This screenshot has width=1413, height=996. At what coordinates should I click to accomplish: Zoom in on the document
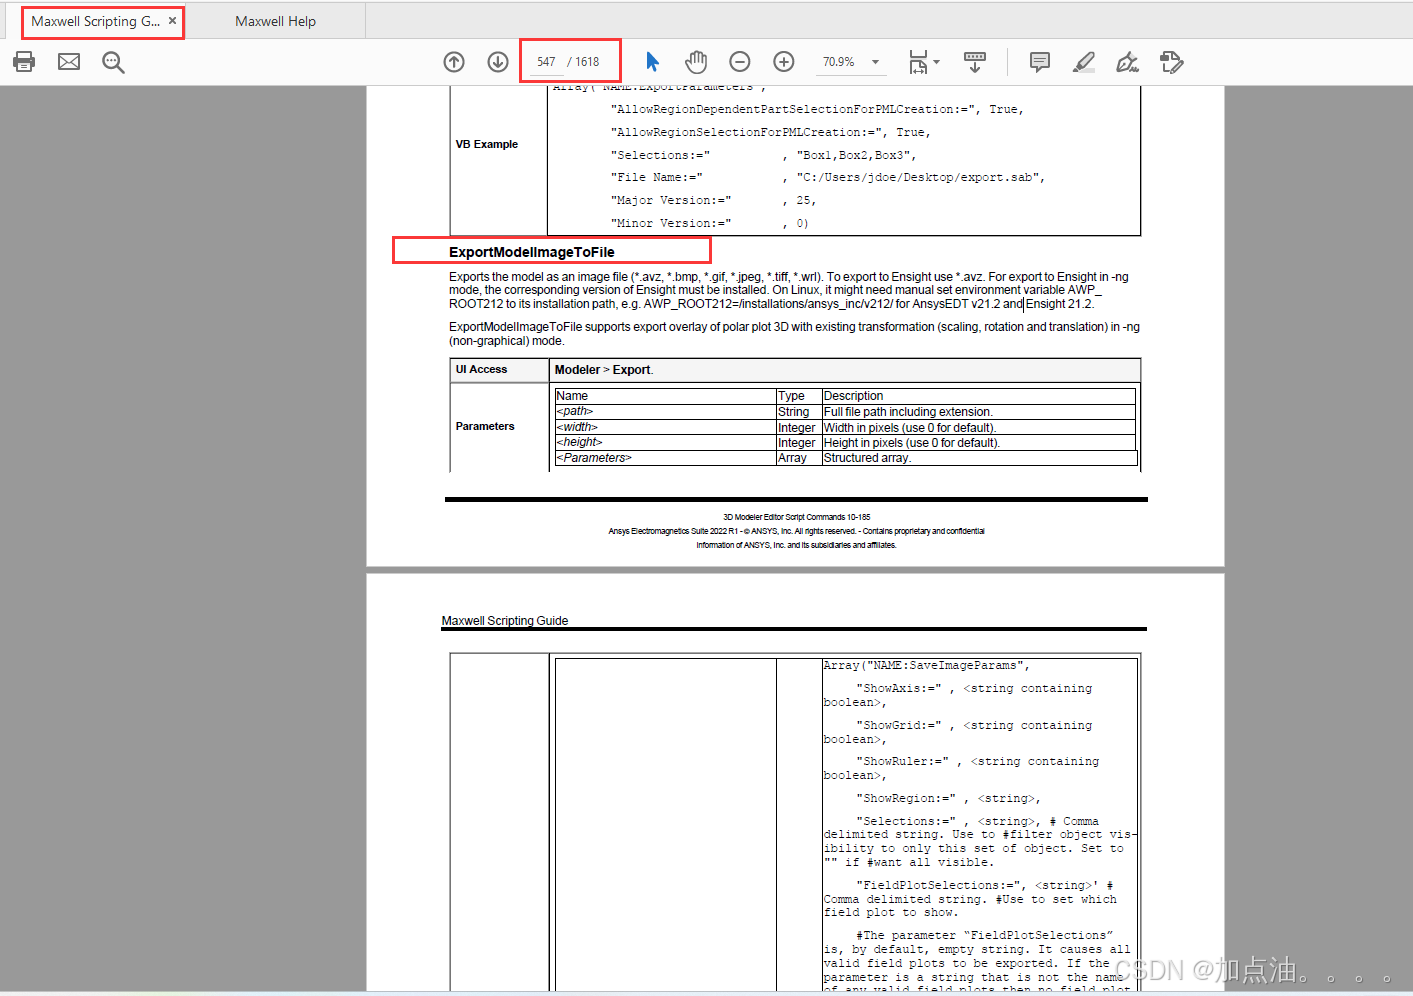click(x=784, y=62)
